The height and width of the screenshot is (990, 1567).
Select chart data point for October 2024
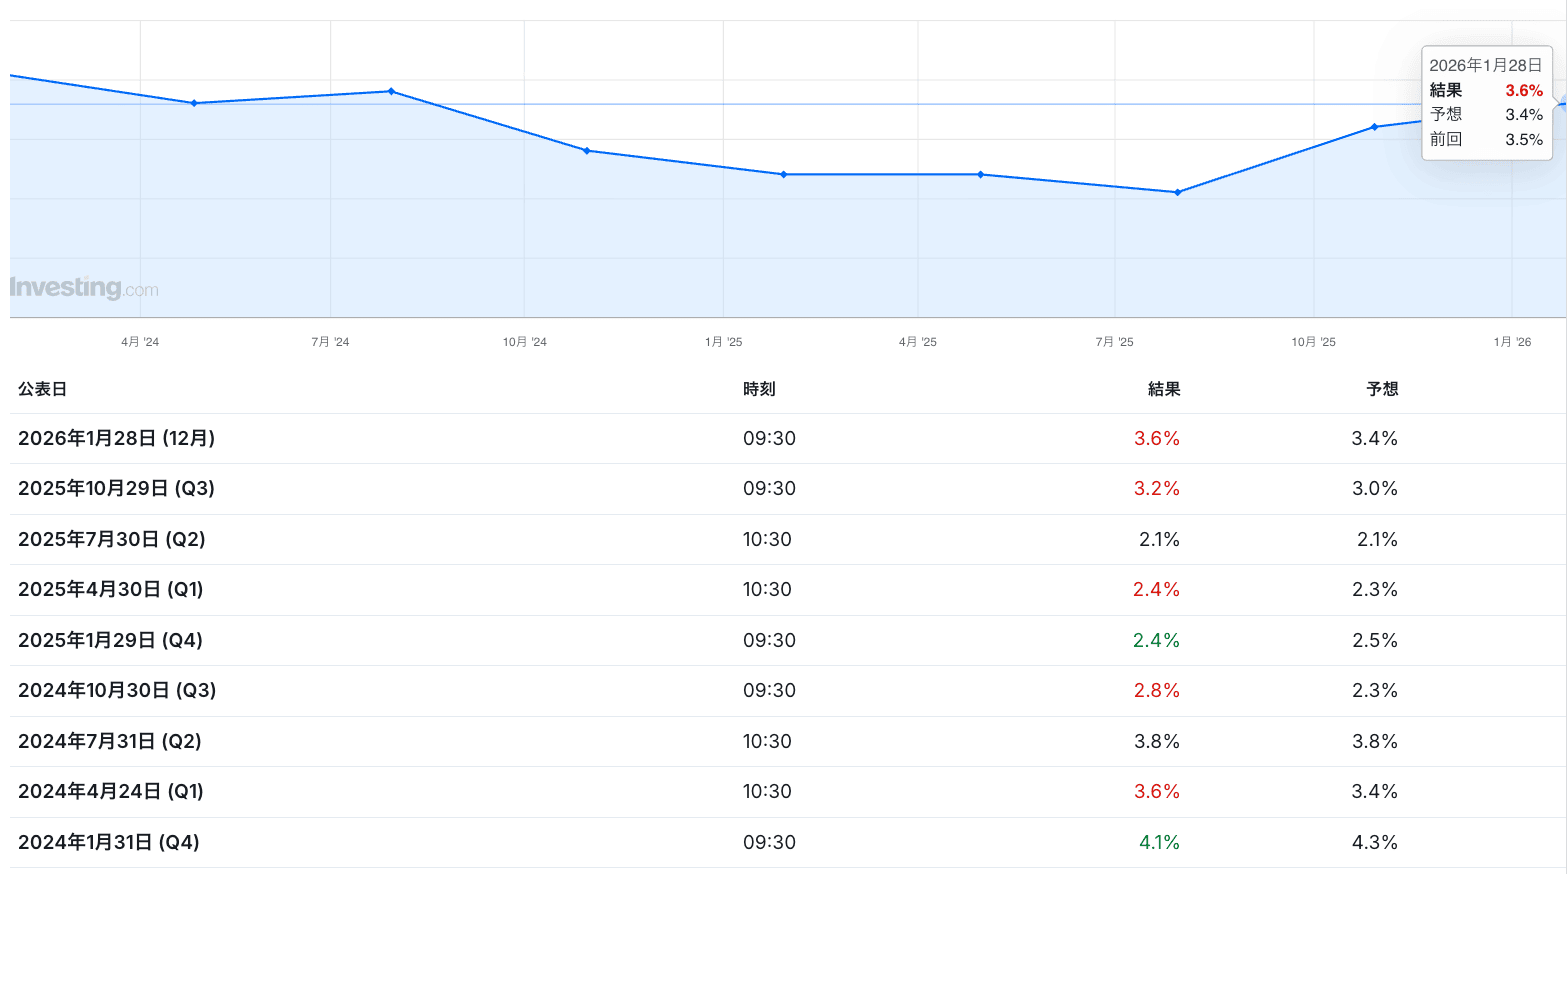pos(587,151)
